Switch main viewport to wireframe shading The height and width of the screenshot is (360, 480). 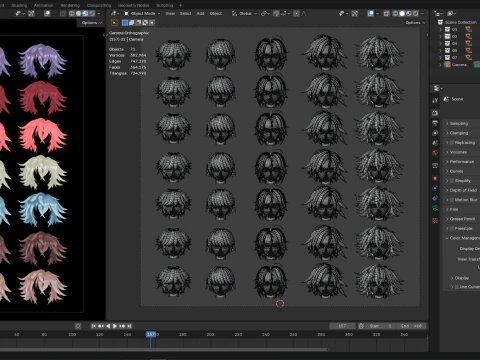tap(395, 14)
